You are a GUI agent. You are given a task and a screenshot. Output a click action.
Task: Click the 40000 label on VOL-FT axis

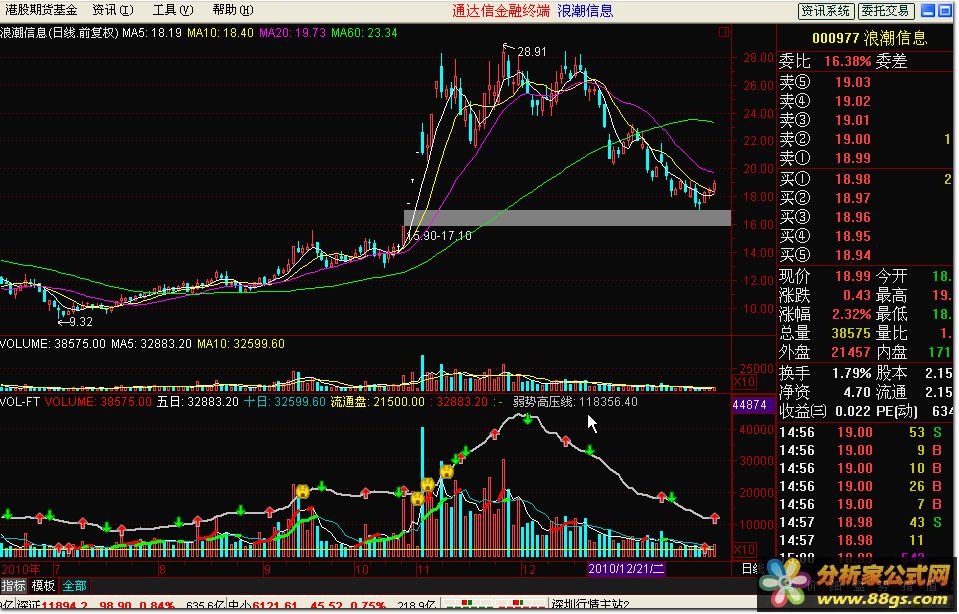(x=757, y=430)
